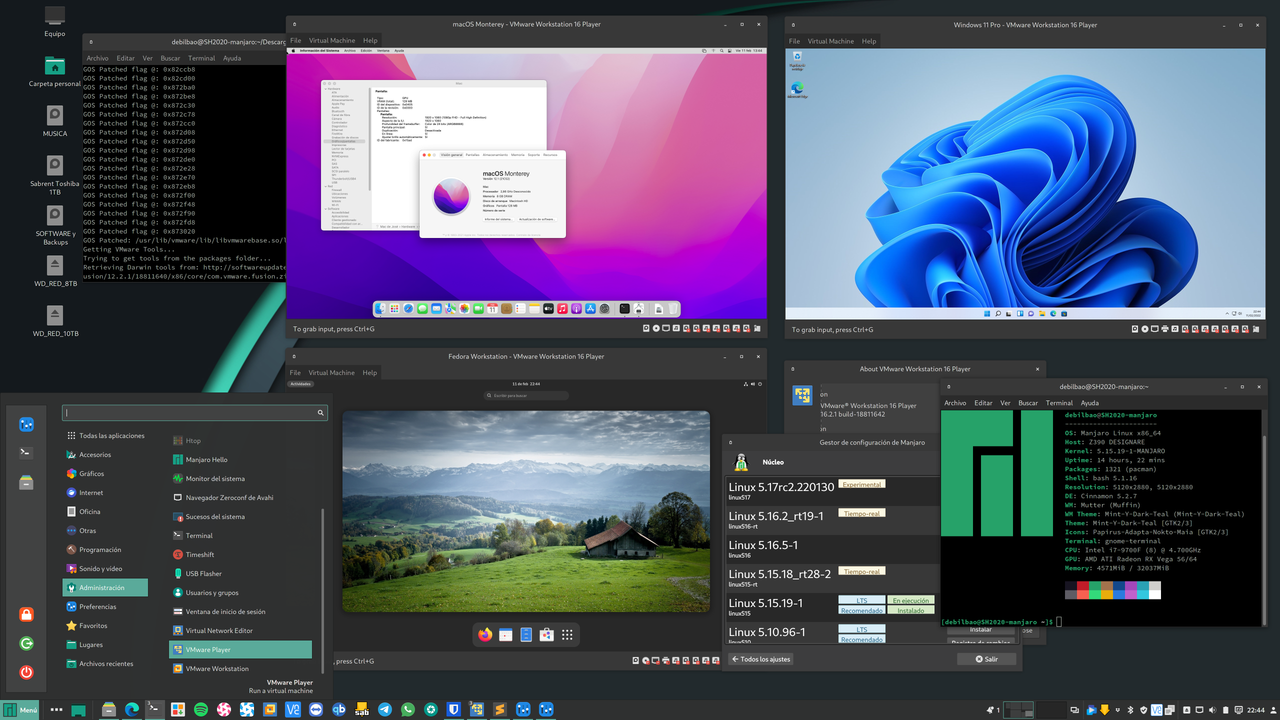Image resolution: width=1280 pixels, height=720 pixels.
Task: Open Usuarios y grupos
Action: 241,593
